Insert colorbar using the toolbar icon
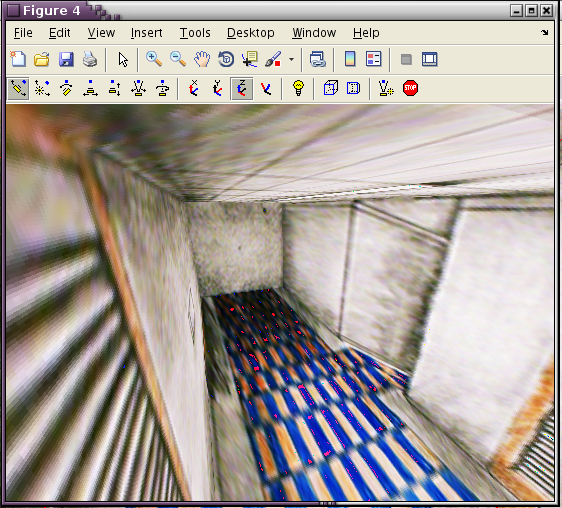Viewport: 562px width, 508px height. [350, 59]
